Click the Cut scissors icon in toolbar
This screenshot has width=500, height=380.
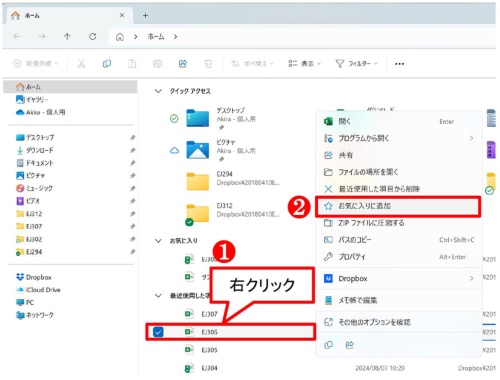(x=81, y=63)
